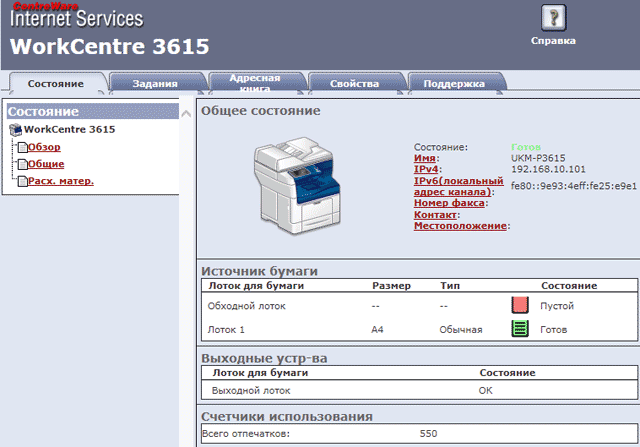The width and height of the screenshot is (640, 447).
Task: Click the OK output tray status
Action: (486, 390)
